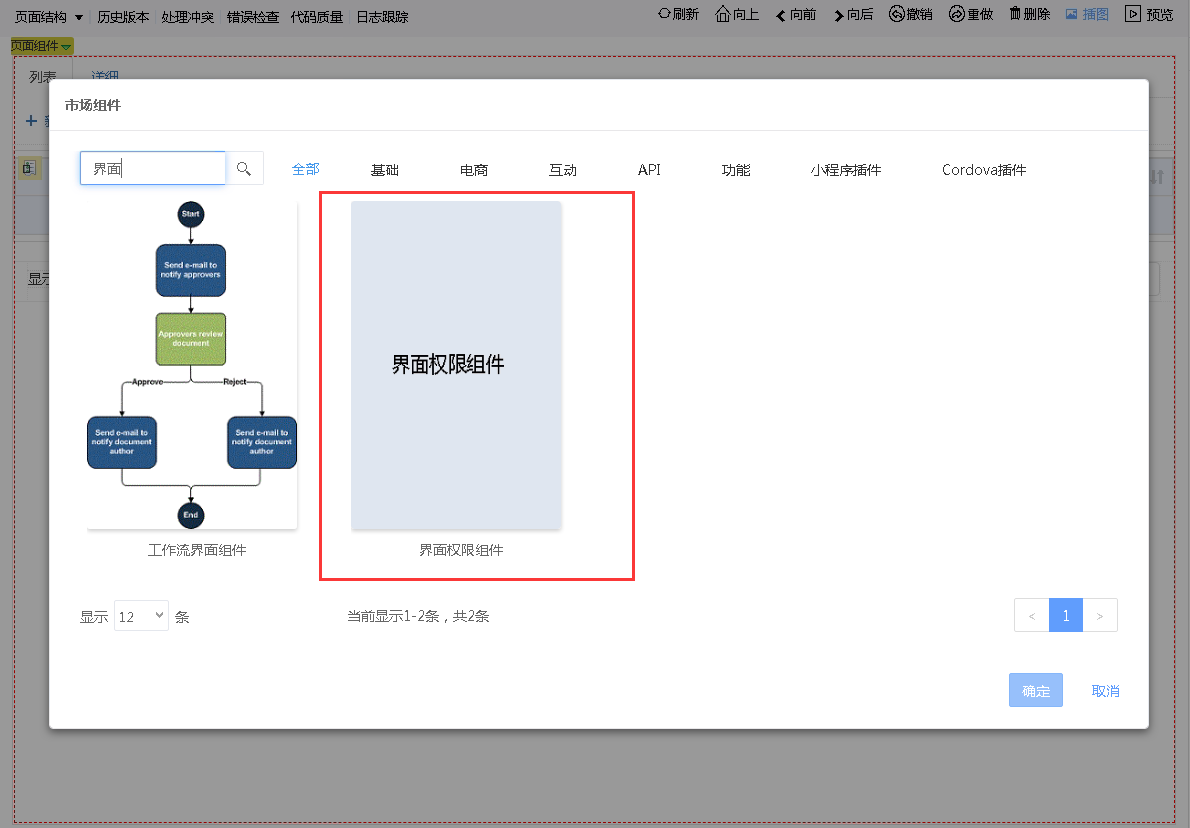Click the refresh (刷新) toolbar icon
The width and height of the screenshot is (1190, 828).
pos(663,14)
